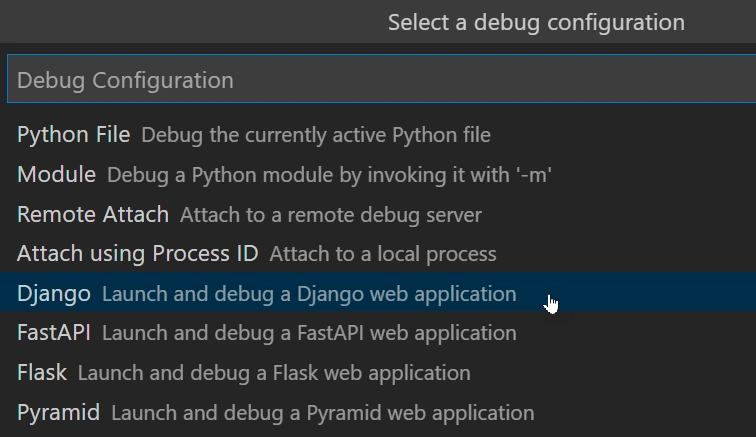The height and width of the screenshot is (437, 756).
Task: Click 'Launch and debug a Pyramid web application'
Action: [x=322, y=412]
